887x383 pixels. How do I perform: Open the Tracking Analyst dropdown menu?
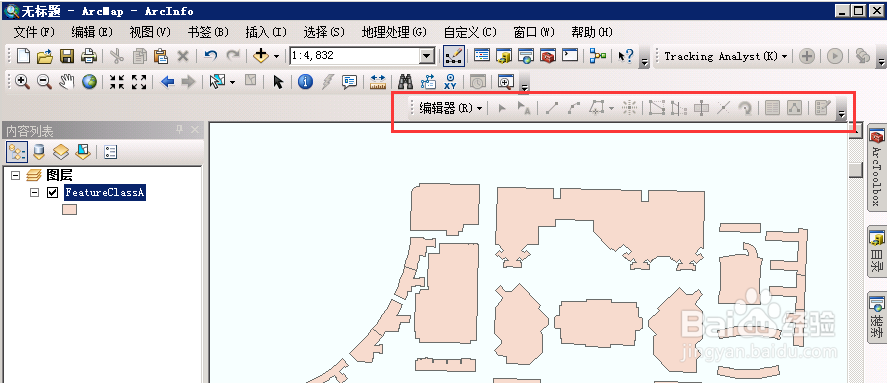coord(726,56)
